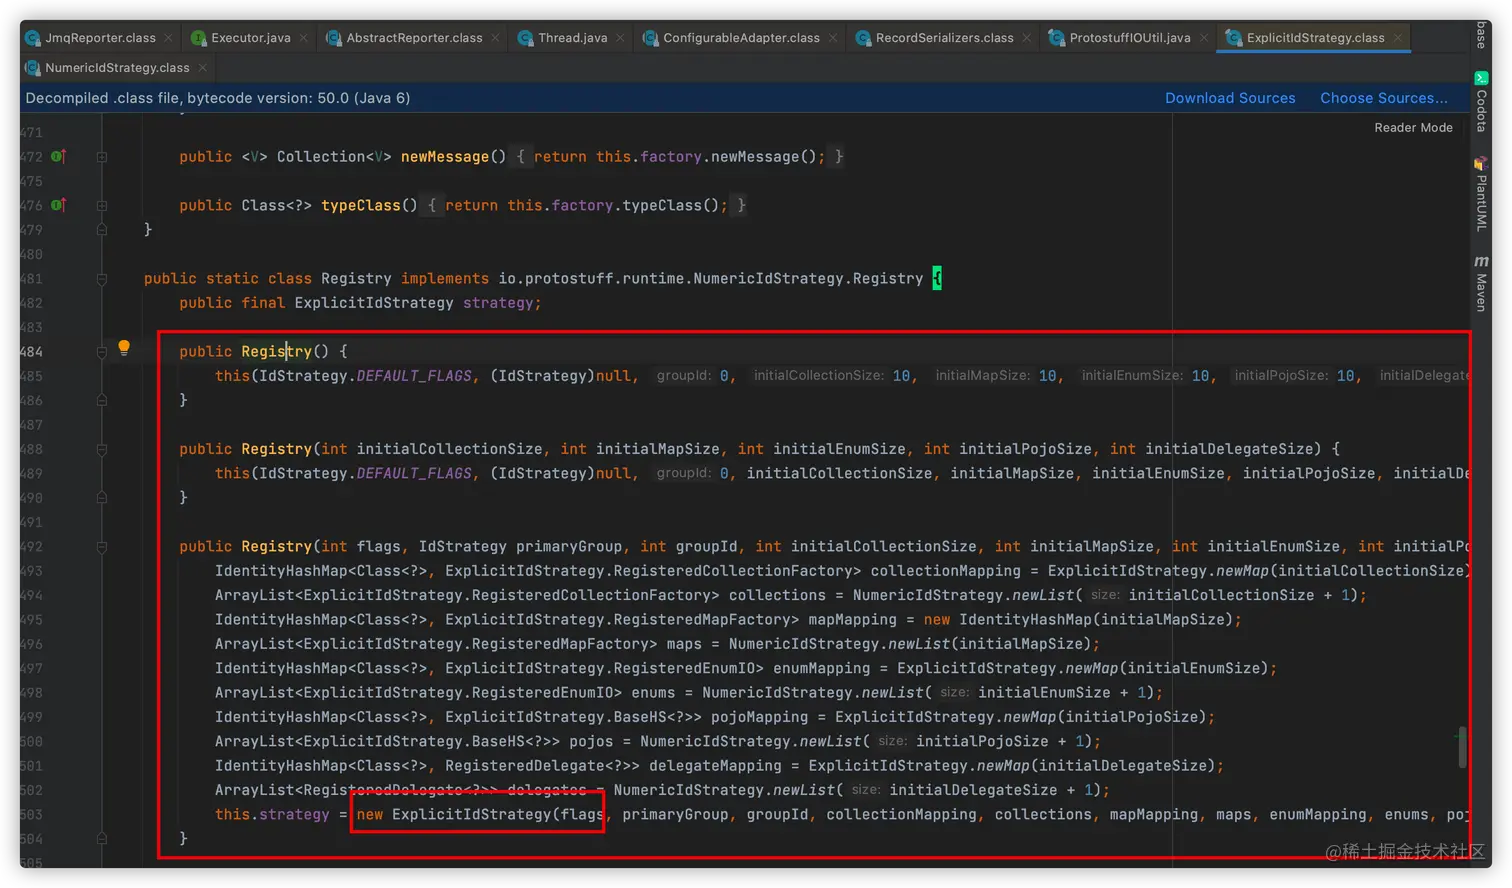The width and height of the screenshot is (1512, 888).
Task: Click the Download Sources link
Action: (x=1230, y=98)
